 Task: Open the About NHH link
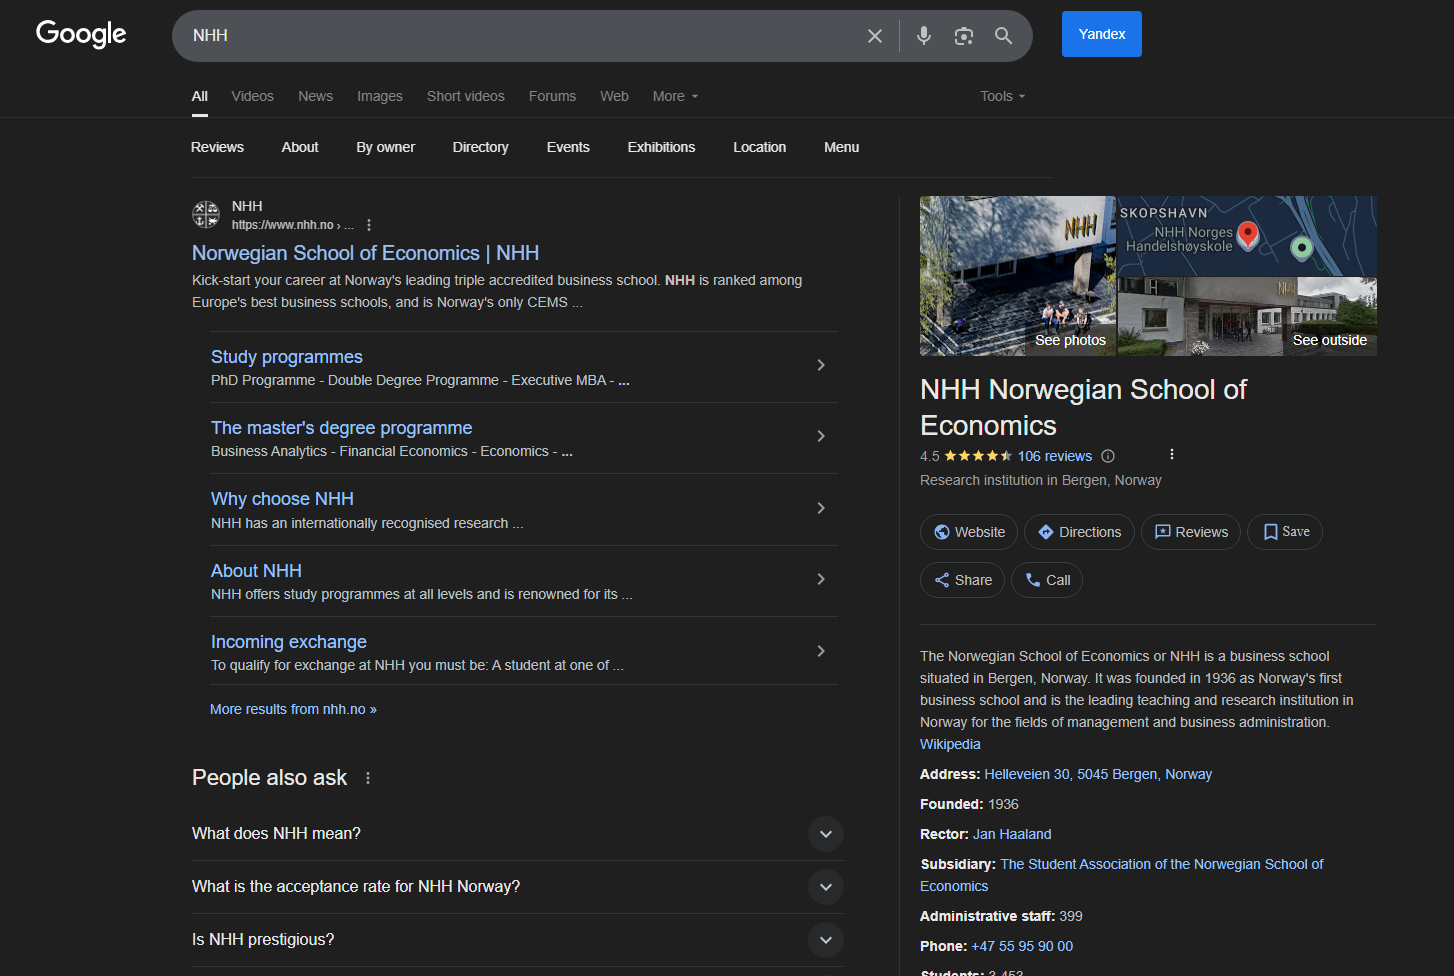click(x=256, y=571)
